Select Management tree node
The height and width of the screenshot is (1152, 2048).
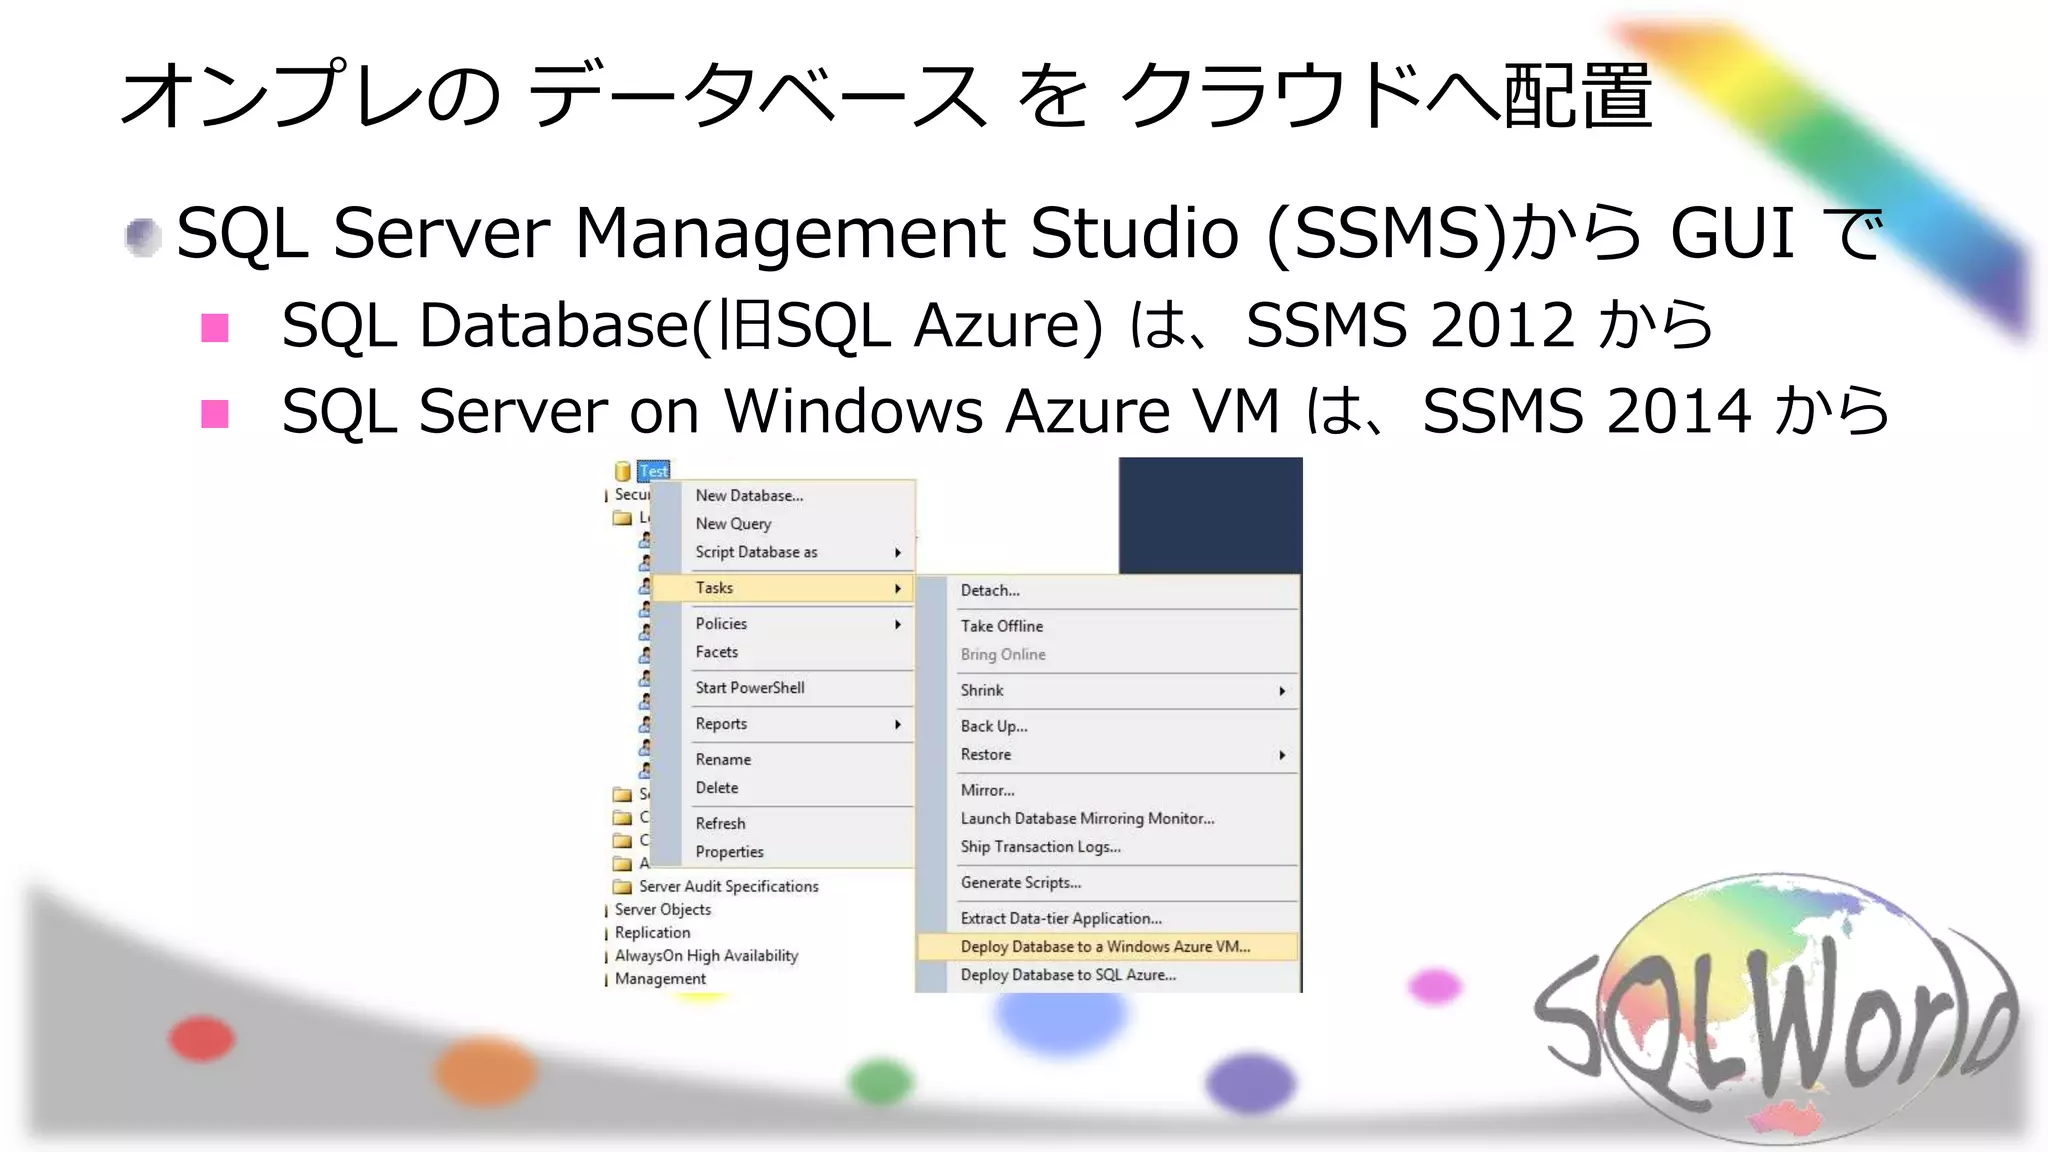pyautogui.click(x=660, y=979)
